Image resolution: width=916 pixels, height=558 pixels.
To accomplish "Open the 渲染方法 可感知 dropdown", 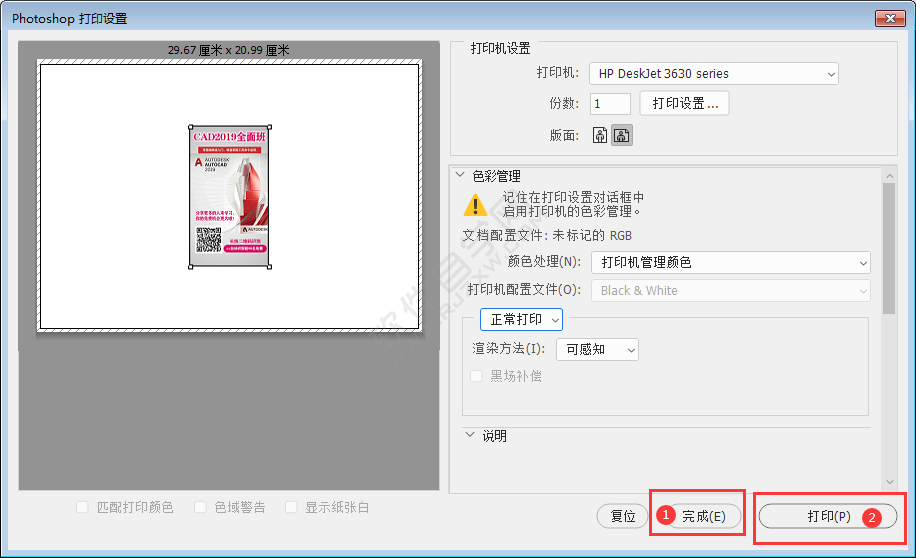I will 597,349.
